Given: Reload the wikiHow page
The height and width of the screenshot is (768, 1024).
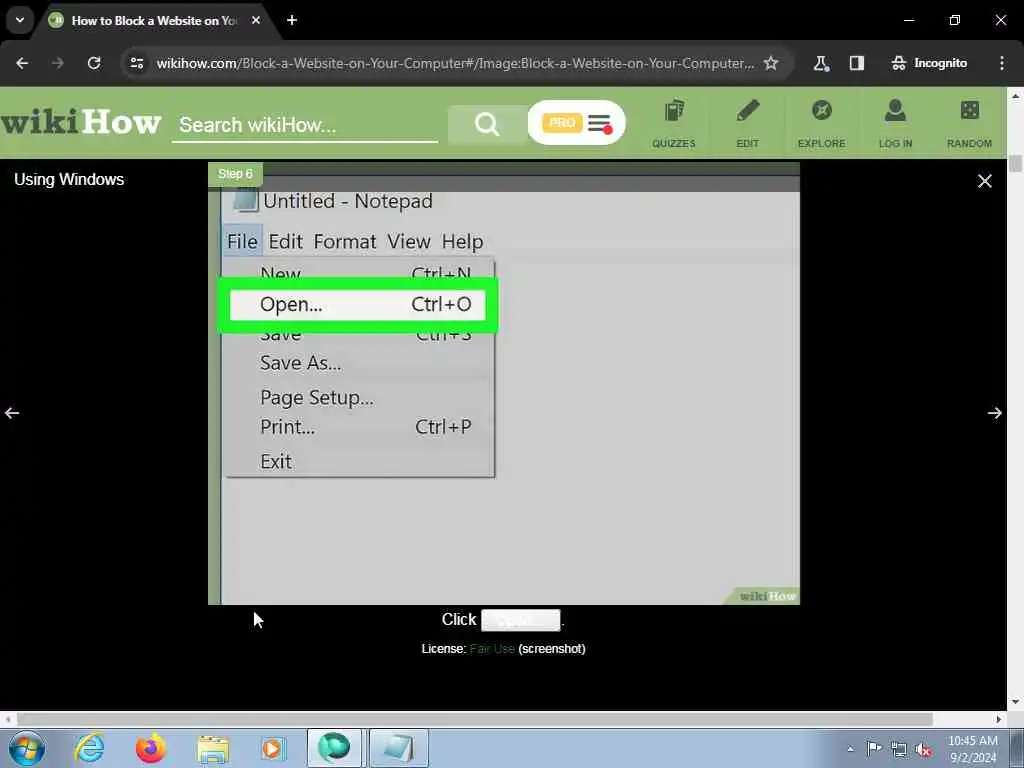Looking at the screenshot, I should [94, 63].
